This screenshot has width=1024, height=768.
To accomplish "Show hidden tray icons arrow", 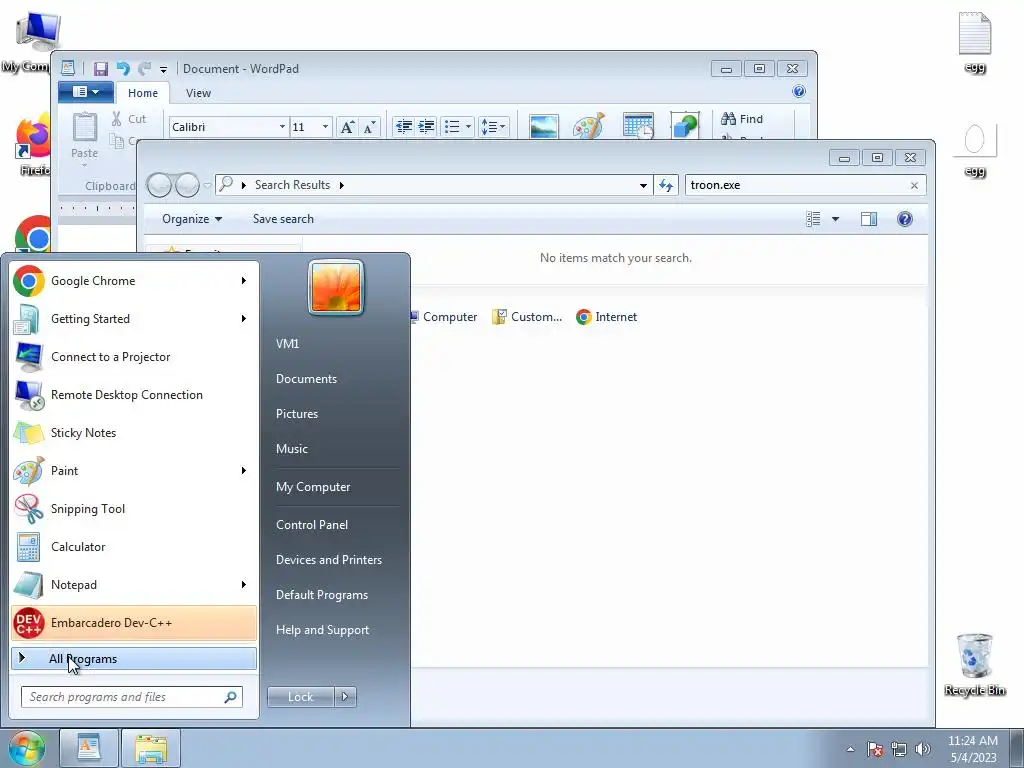I will (x=850, y=750).
